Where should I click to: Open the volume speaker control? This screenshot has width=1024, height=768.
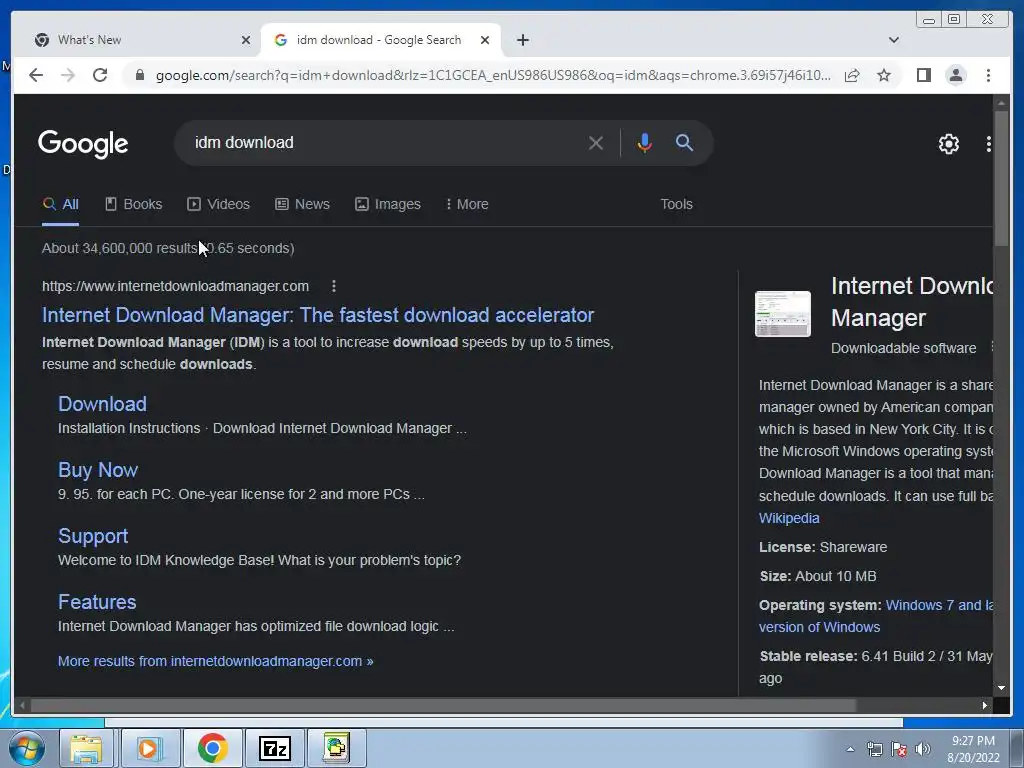click(x=923, y=749)
